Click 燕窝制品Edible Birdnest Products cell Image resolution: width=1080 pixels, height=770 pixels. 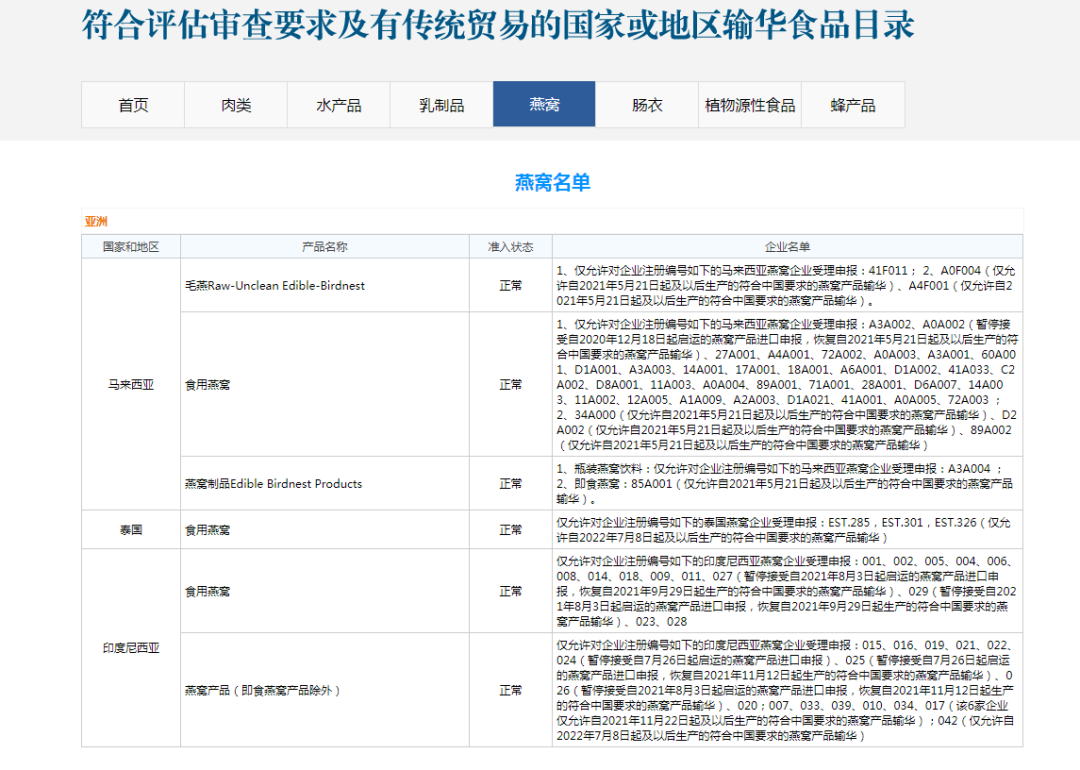pyautogui.click(x=273, y=484)
